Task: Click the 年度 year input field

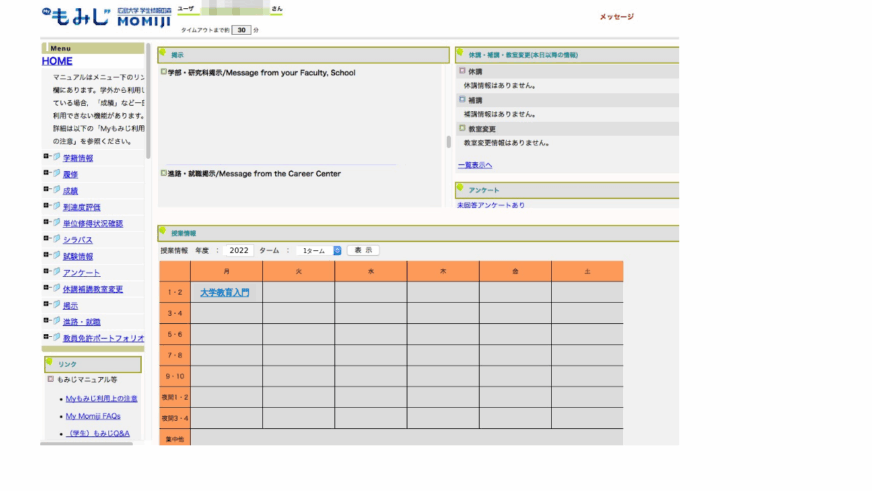Action: pos(237,250)
